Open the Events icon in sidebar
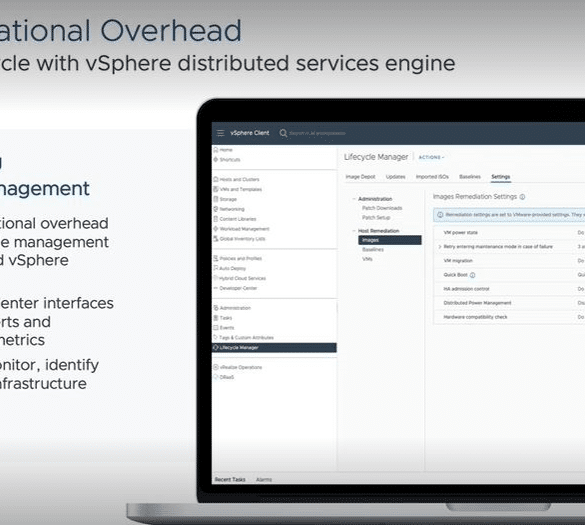 216,328
